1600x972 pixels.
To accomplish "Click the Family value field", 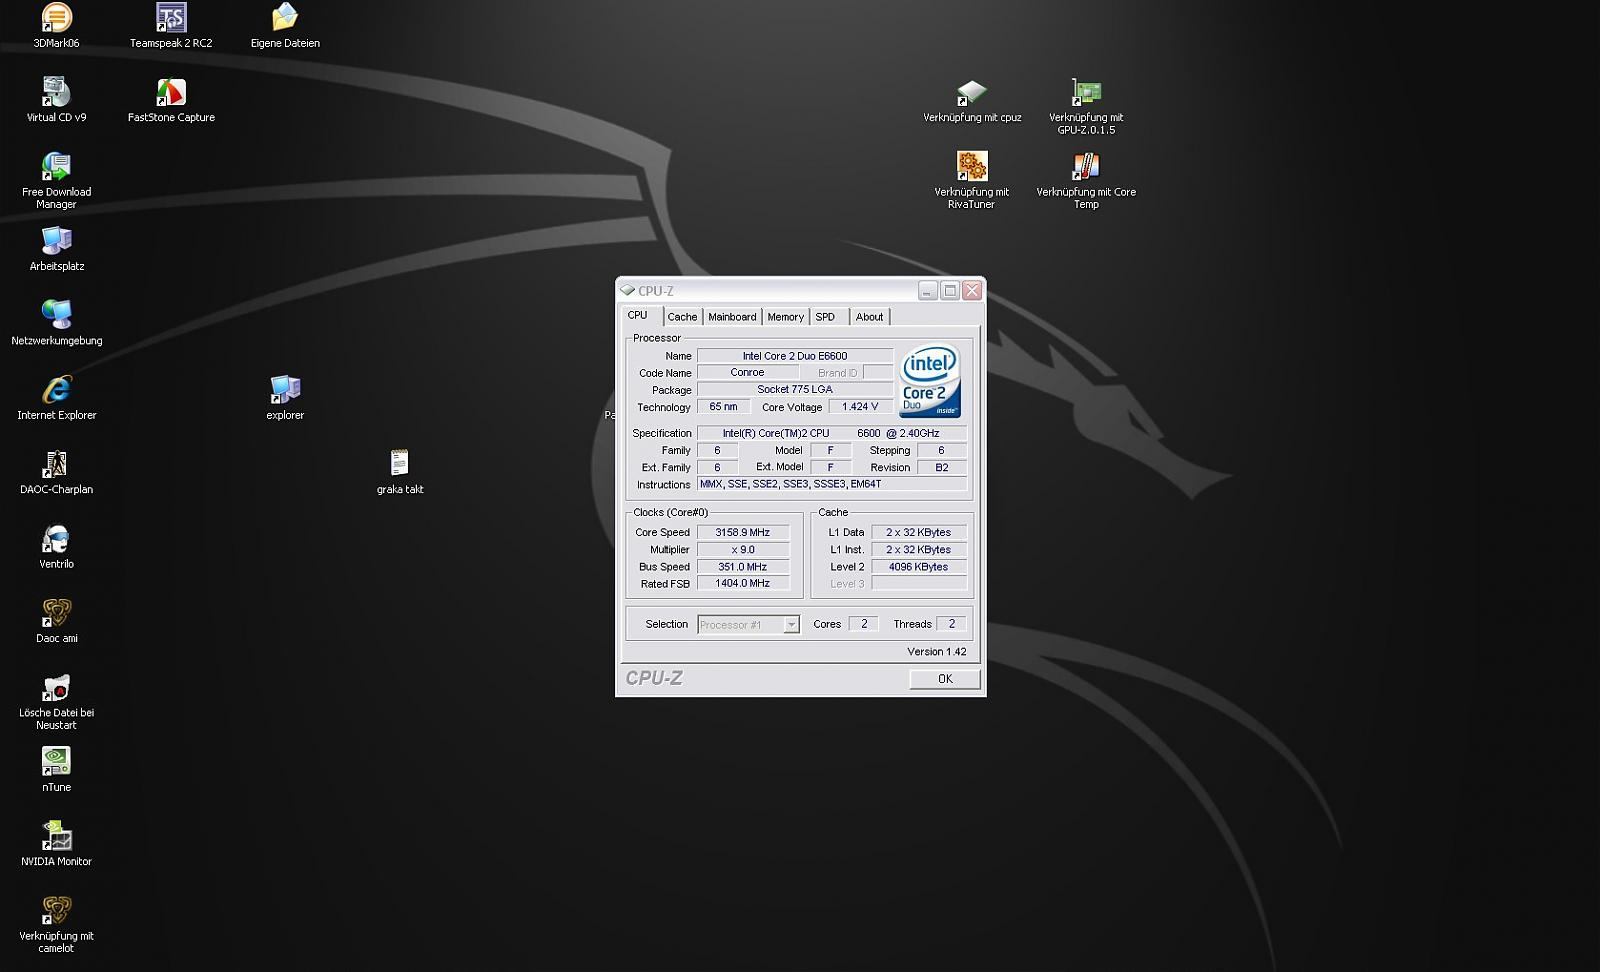I will (x=717, y=450).
